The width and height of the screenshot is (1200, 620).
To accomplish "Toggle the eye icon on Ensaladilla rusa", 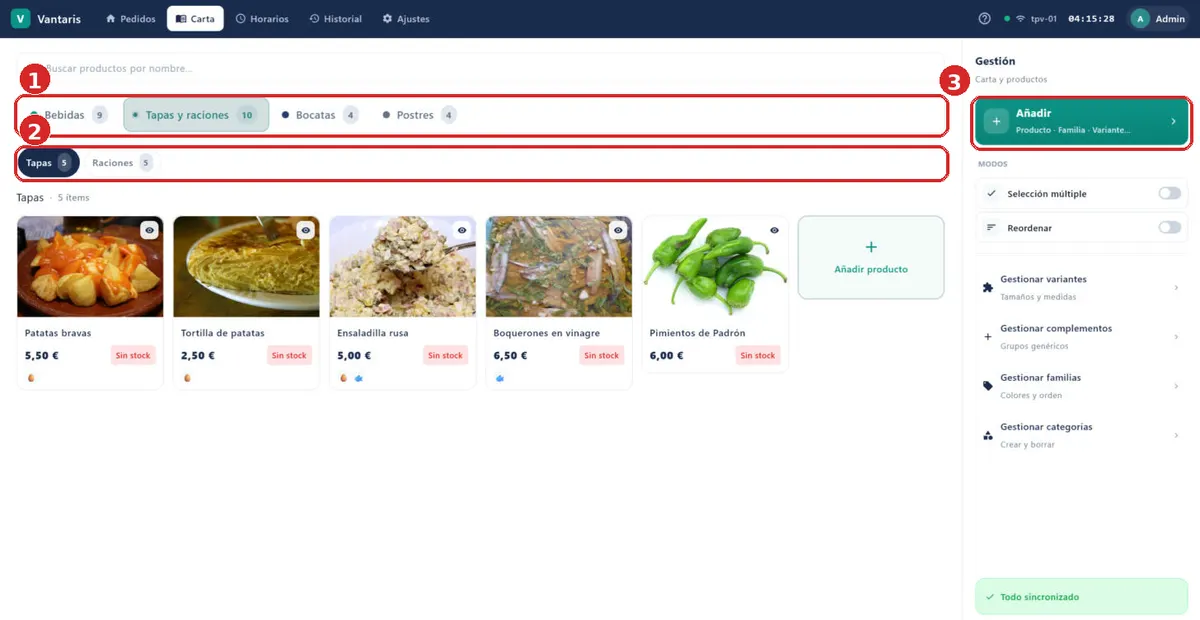I will click(x=462, y=230).
